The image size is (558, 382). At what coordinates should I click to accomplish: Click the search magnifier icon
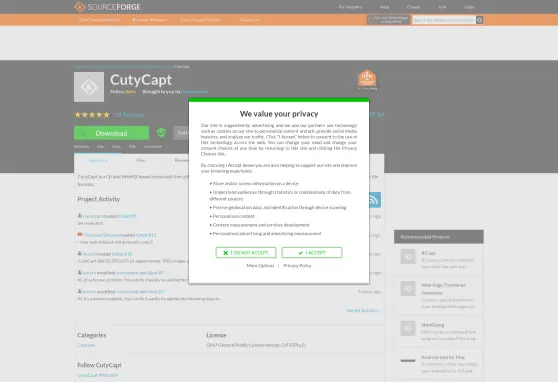pos(479,20)
